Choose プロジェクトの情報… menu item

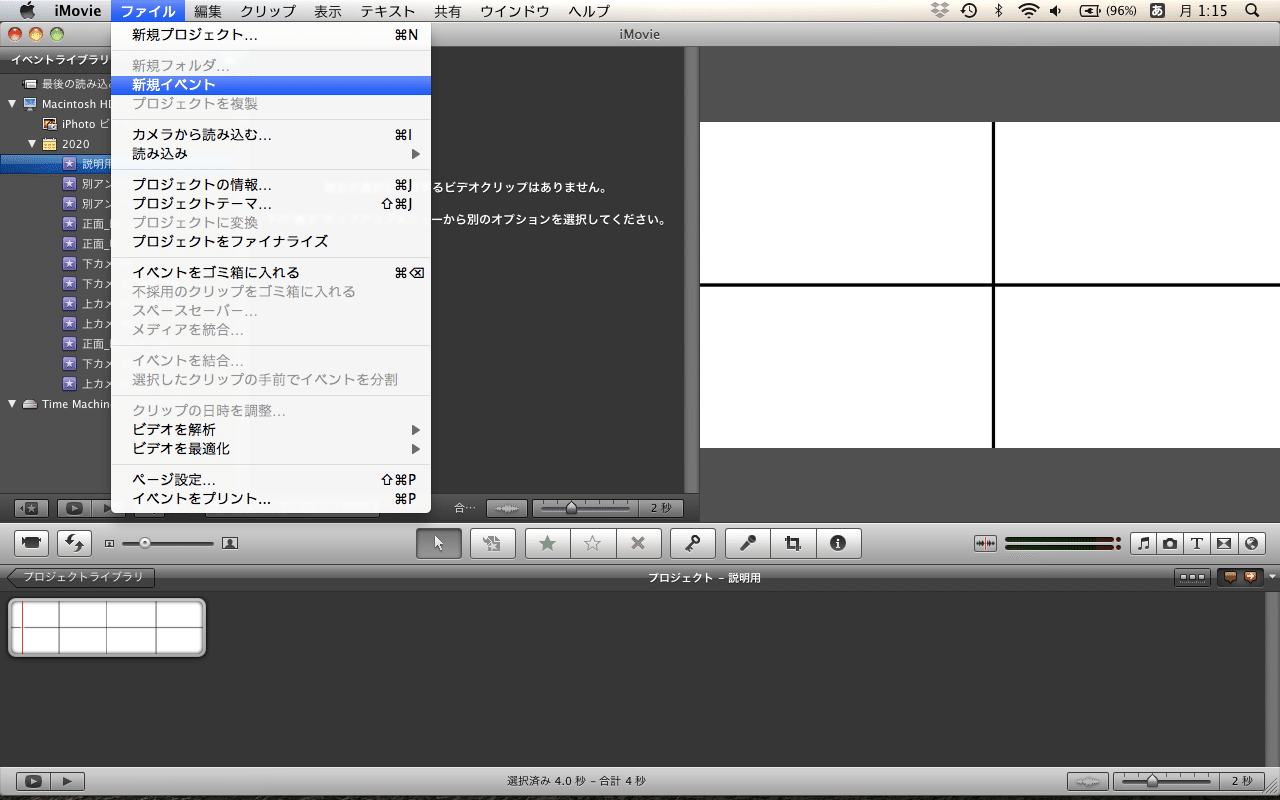271,185
